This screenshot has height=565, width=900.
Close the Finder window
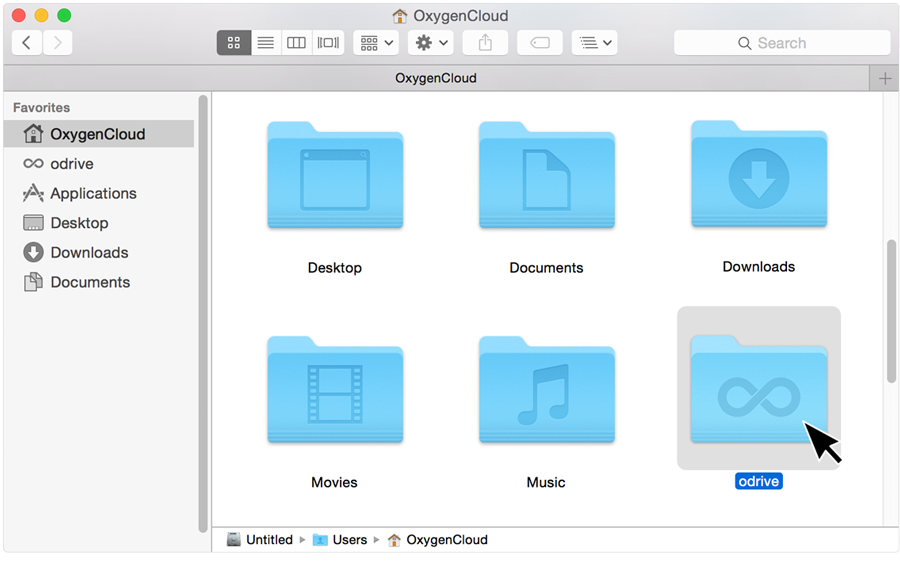click(19, 16)
